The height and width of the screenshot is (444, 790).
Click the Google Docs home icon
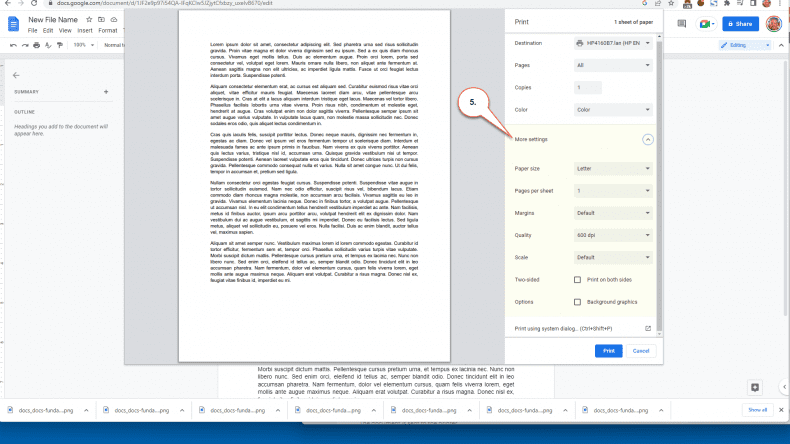tap(14, 24)
